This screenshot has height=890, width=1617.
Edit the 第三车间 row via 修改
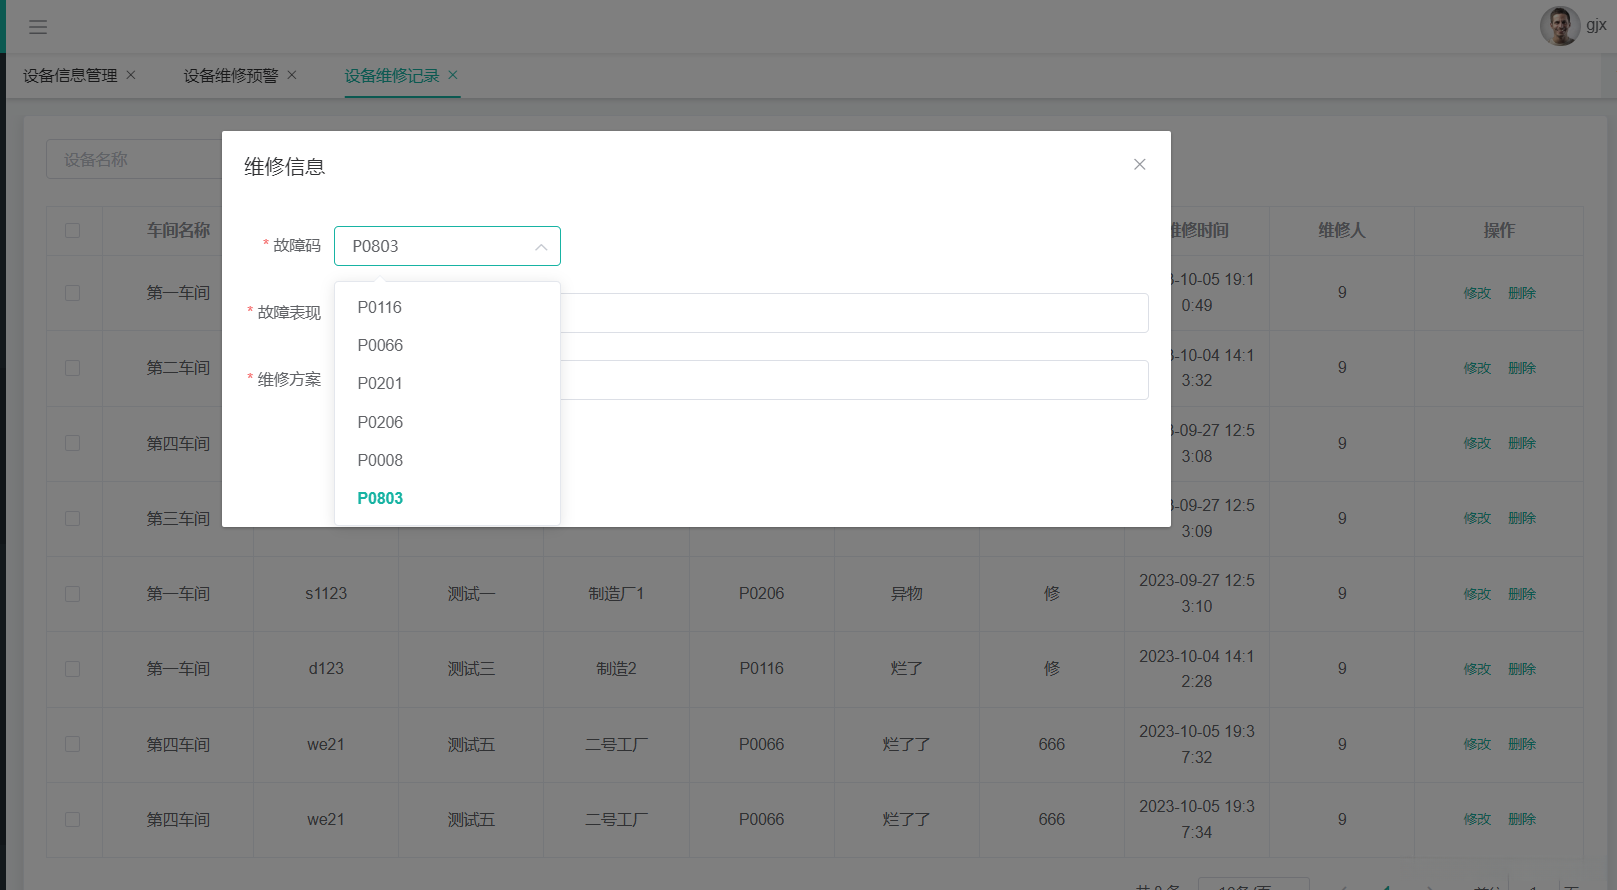coord(1477,518)
